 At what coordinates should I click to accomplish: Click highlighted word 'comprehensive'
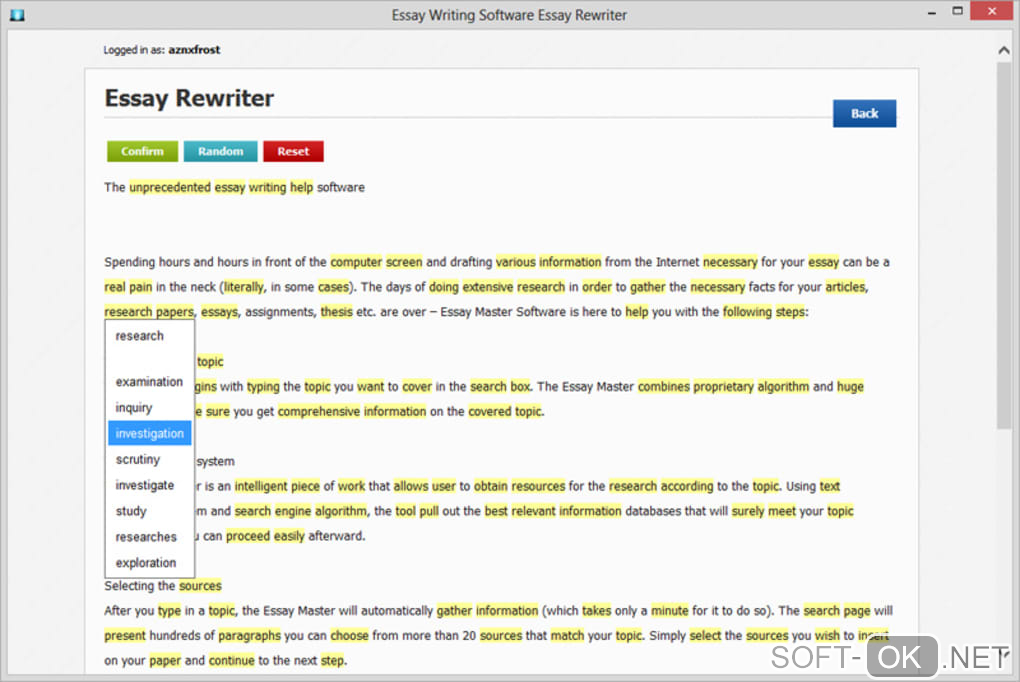[x=319, y=411]
